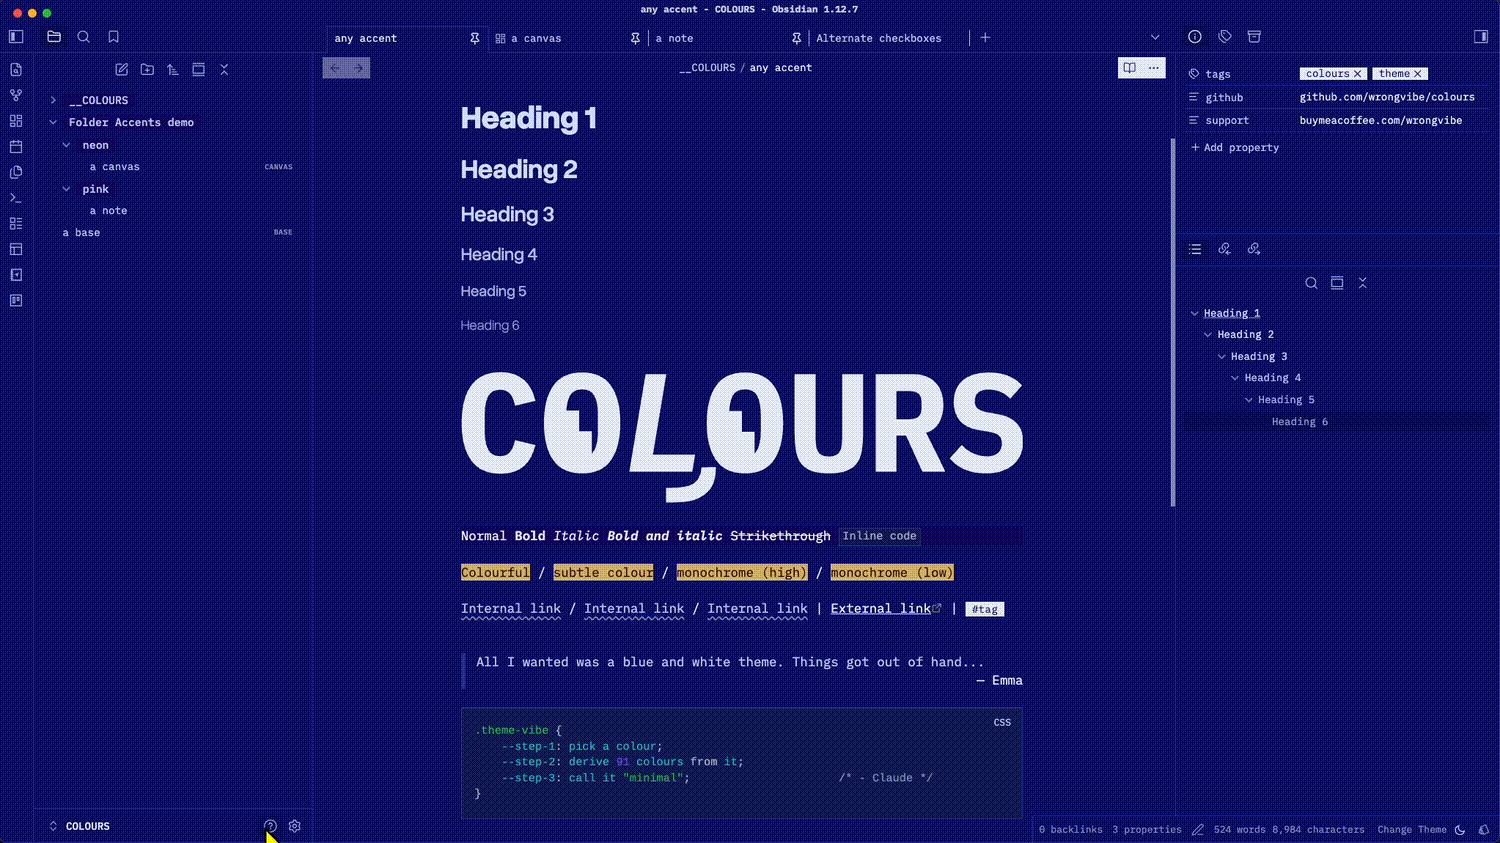This screenshot has width=1500, height=843.
Task: Open quick switcher from ribbon
Action: pyautogui.click(x=16, y=70)
